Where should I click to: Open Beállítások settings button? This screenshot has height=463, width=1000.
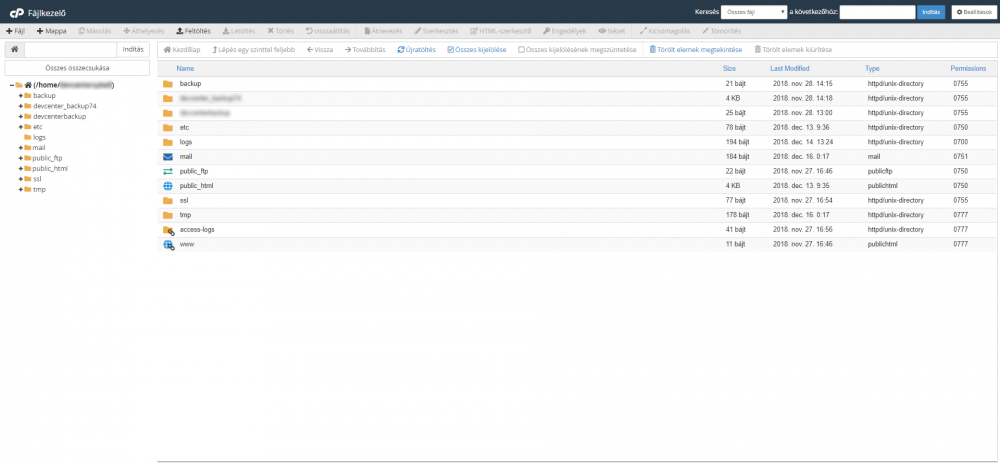point(973,12)
